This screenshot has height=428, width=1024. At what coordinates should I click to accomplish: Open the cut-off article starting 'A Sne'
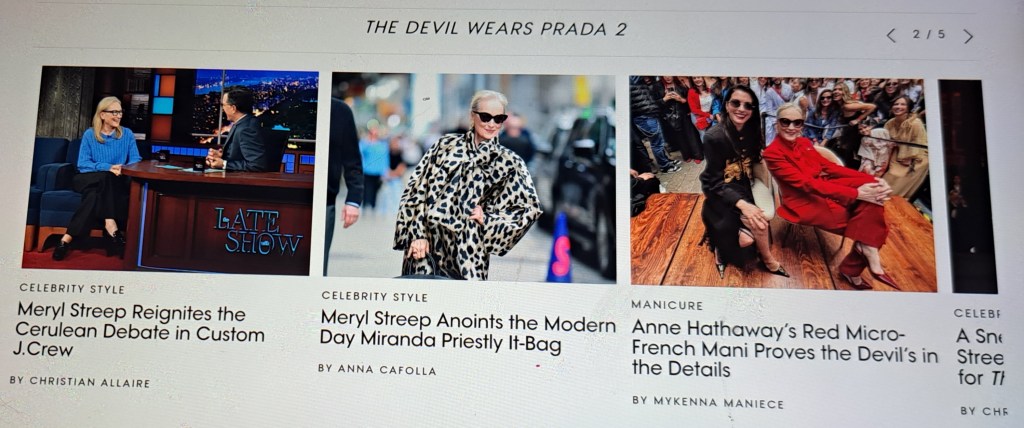[x=981, y=357]
